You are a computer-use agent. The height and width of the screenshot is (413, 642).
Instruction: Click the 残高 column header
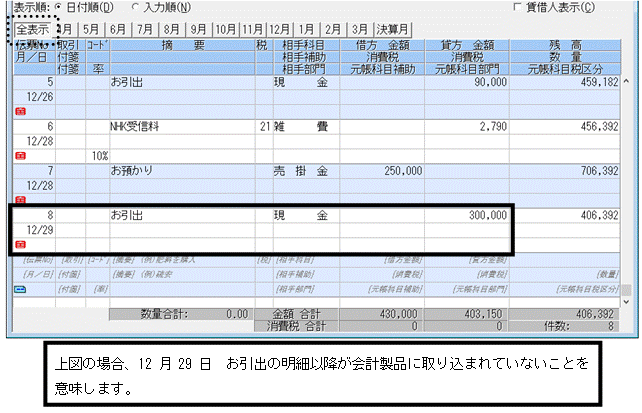point(565,45)
